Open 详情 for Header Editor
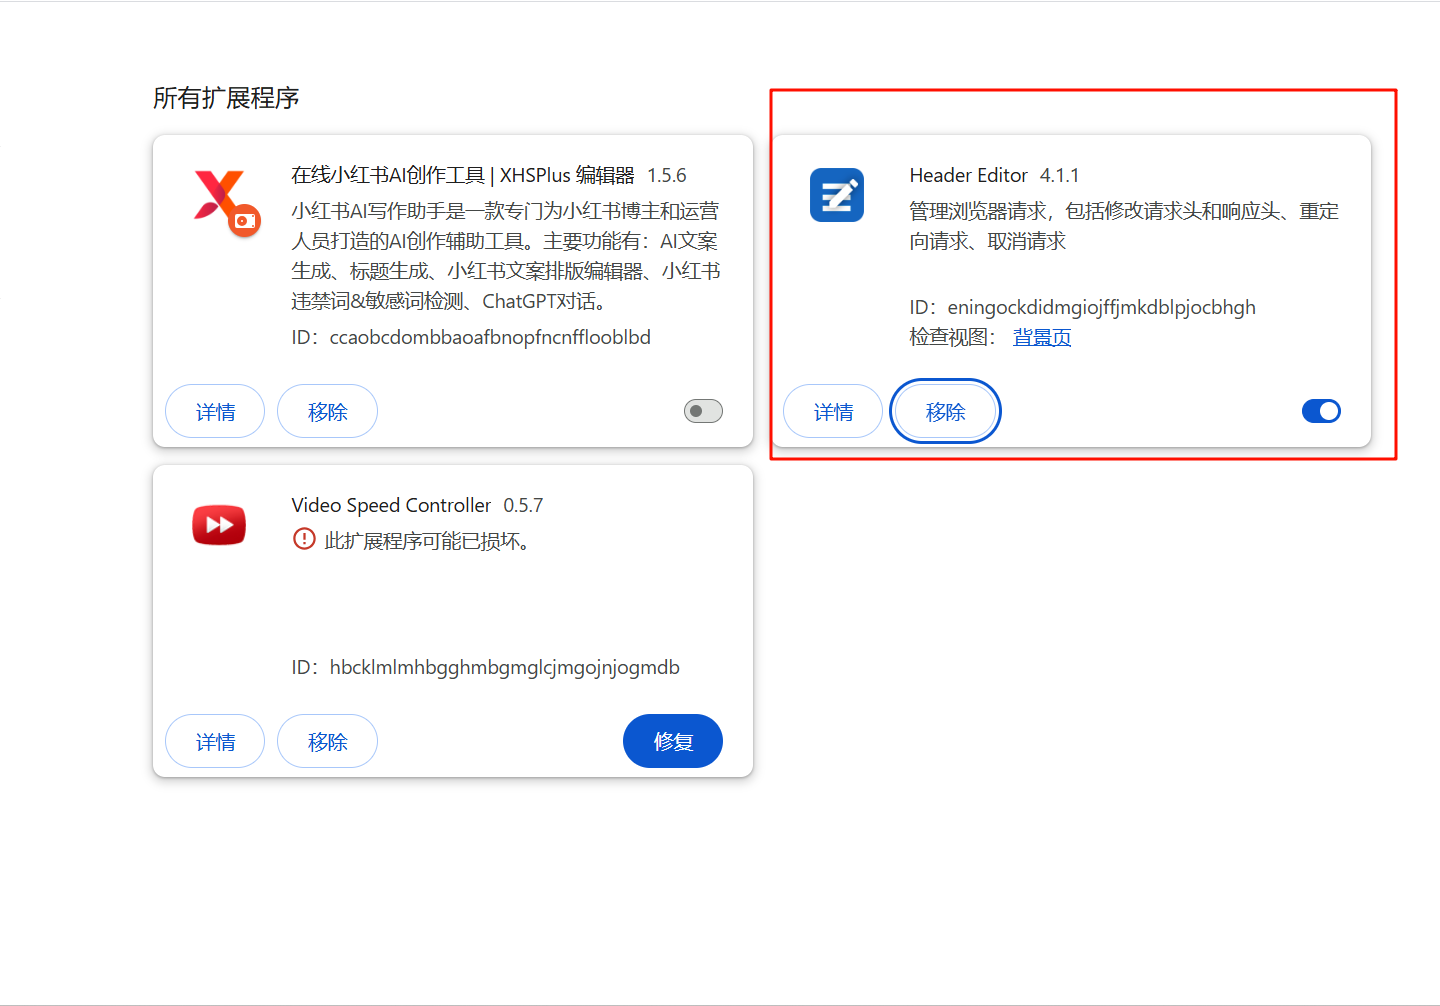1440x1006 pixels. pyautogui.click(x=832, y=411)
